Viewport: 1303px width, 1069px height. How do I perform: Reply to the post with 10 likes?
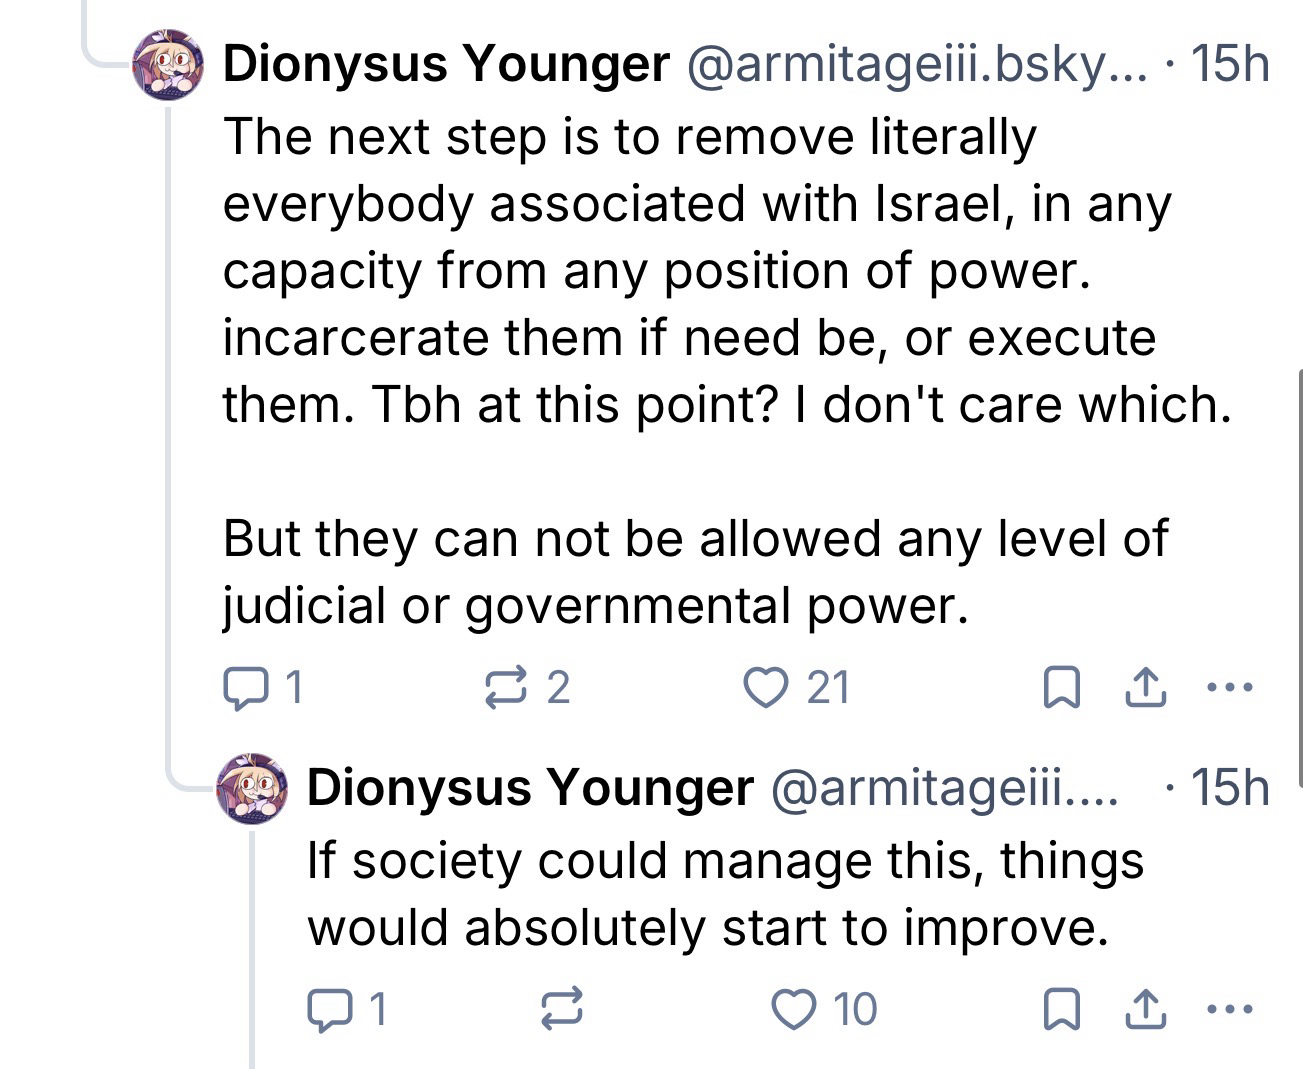pyautogui.click(x=325, y=1010)
